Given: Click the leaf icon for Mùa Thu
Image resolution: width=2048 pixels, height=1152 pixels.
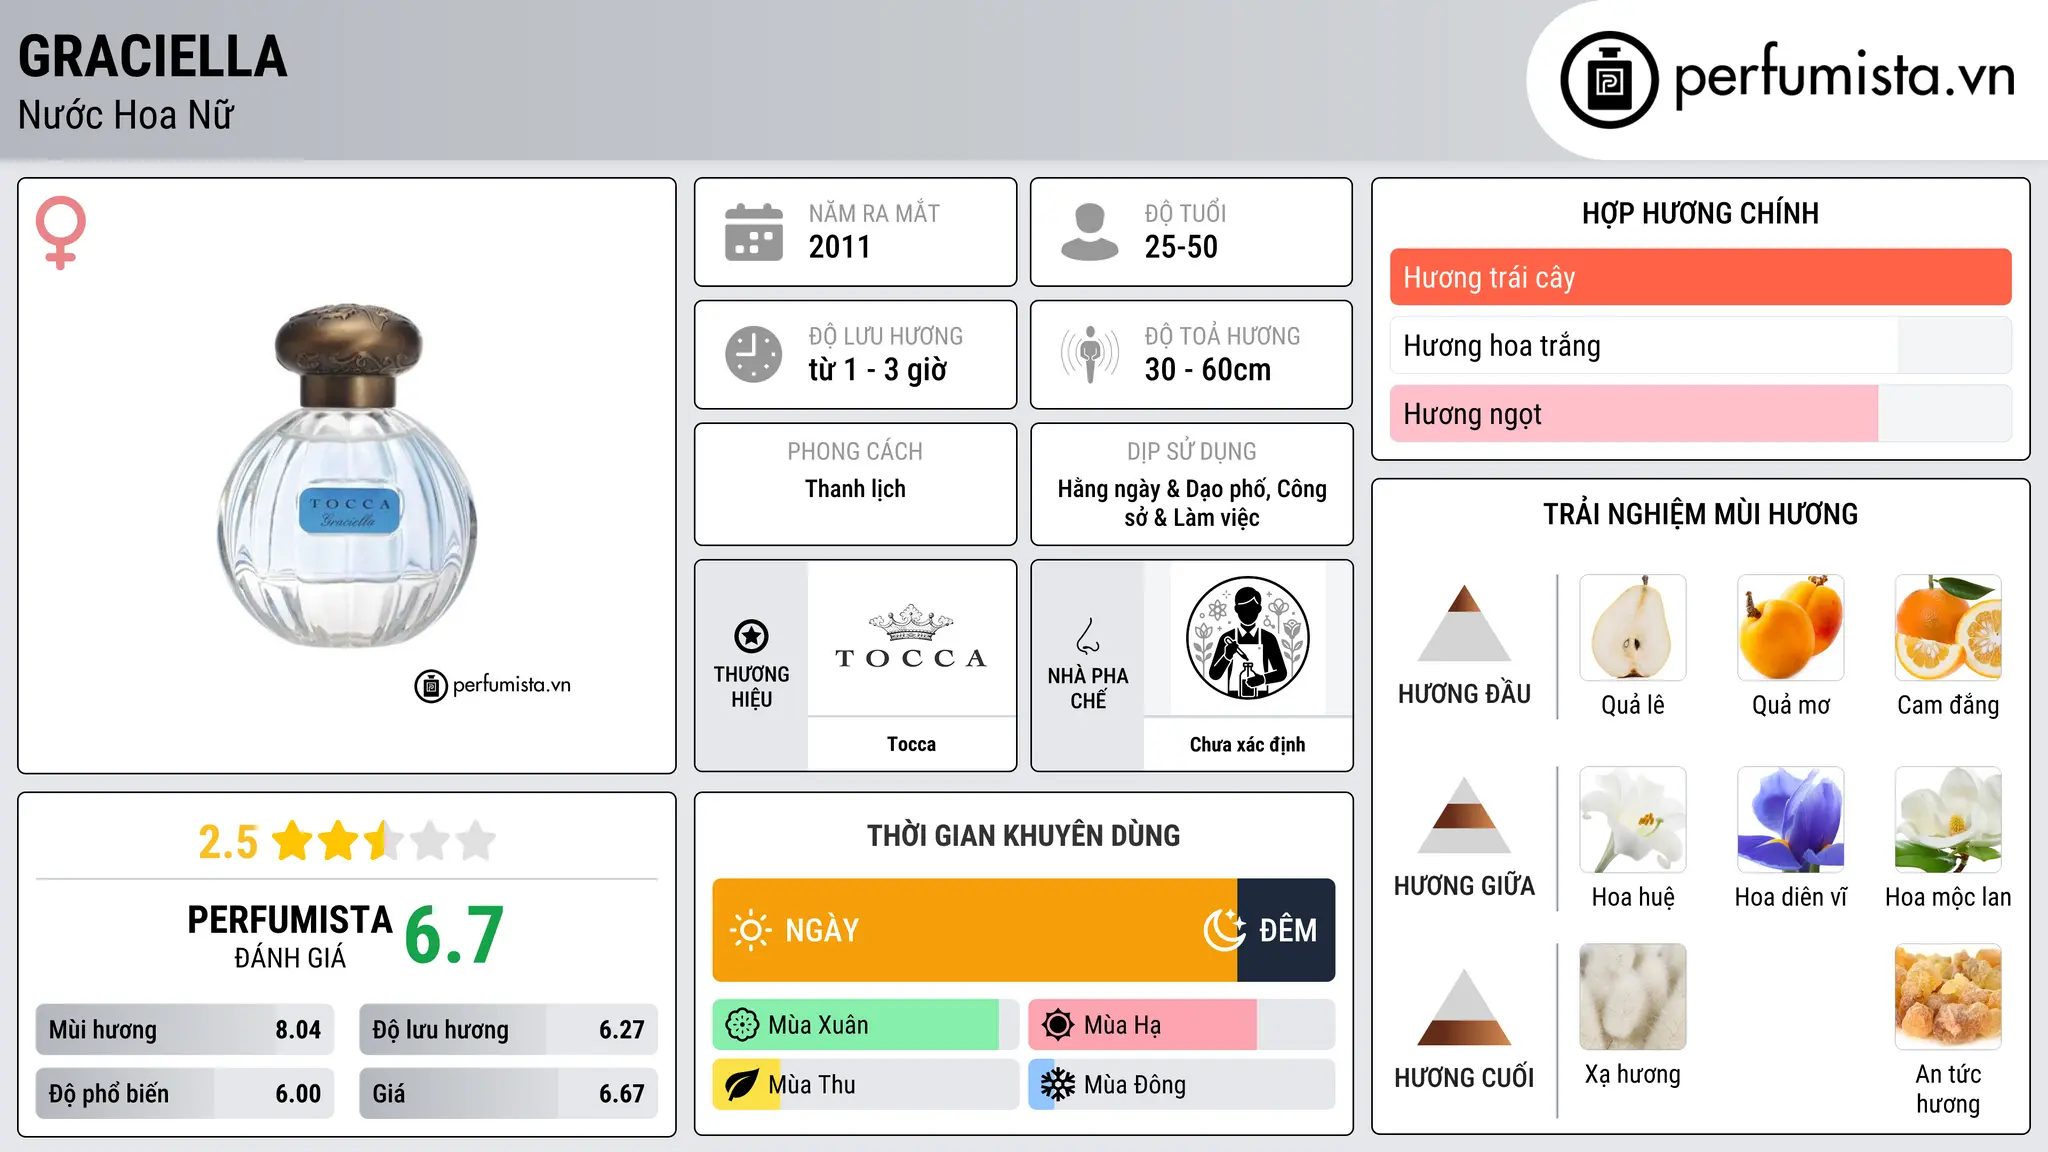Looking at the screenshot, I should pos(742,1085).
